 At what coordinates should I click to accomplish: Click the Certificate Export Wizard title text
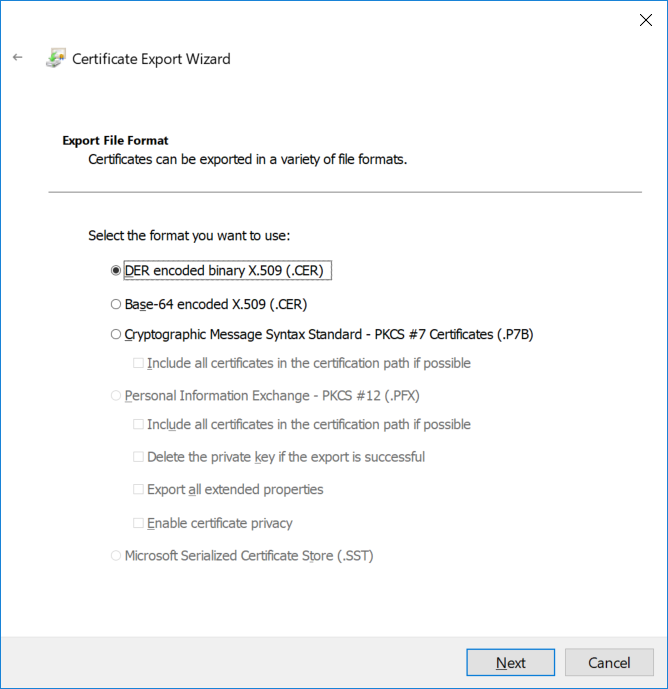[x=151, y=59]
